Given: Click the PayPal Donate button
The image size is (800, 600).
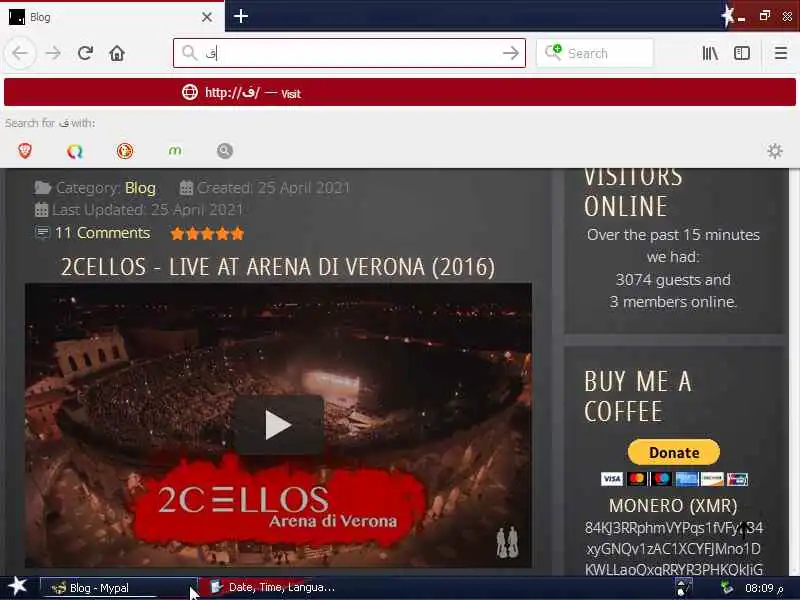Looking at the screenshot, I should click(673, 452).
